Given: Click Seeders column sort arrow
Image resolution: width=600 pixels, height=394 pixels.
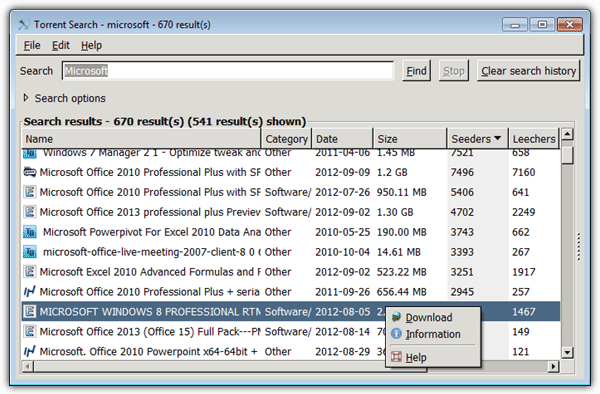Looking at the screenshot, I should [497, 138].
